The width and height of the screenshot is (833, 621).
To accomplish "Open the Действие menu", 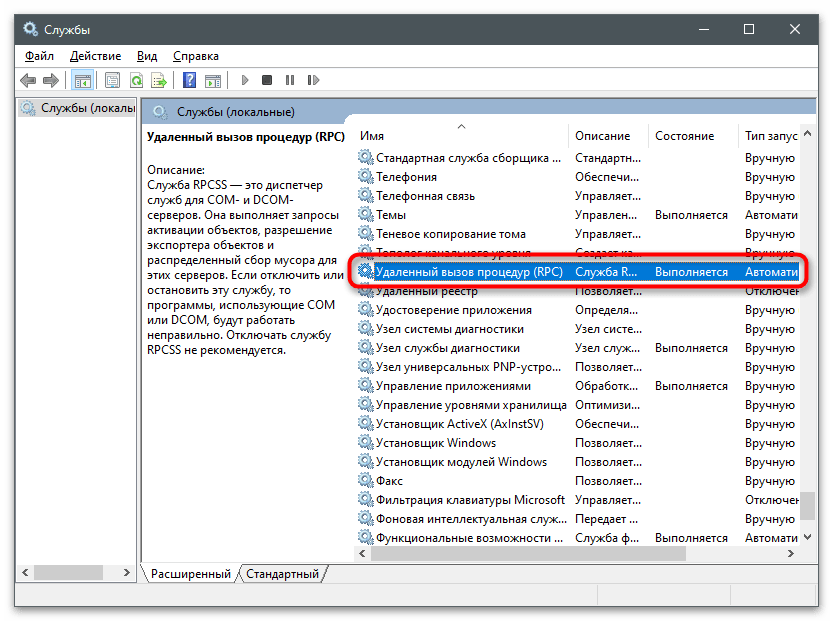I will (x=97, y=56).
